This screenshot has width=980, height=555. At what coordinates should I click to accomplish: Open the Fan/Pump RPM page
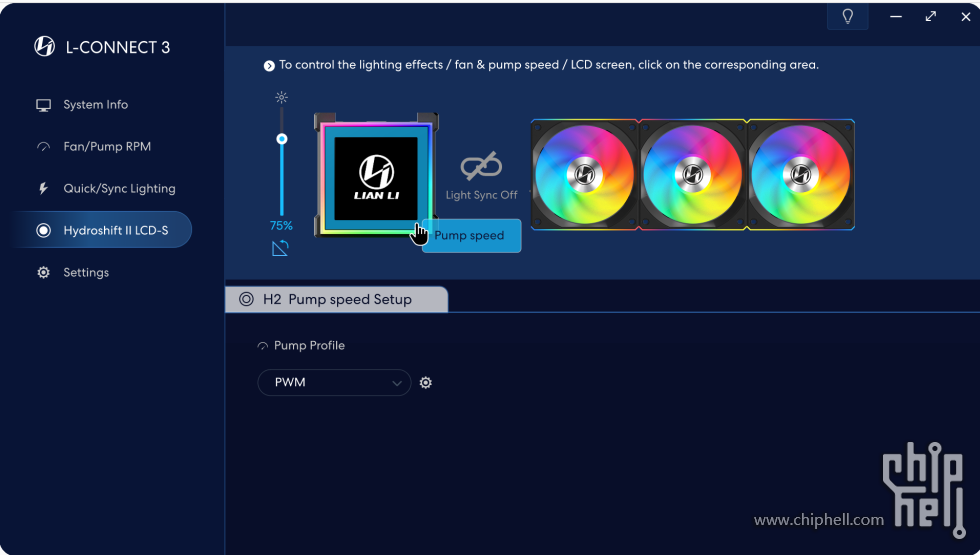tap(107, 147)
